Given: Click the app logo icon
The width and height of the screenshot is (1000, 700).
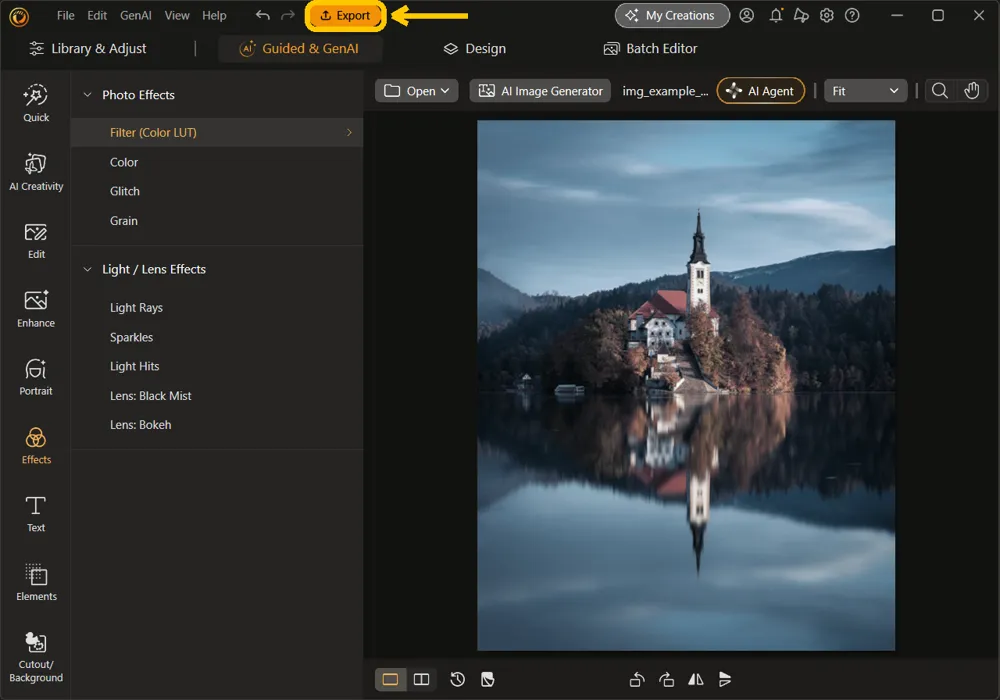Looking at the screenshot, I should tap(18, 17).
